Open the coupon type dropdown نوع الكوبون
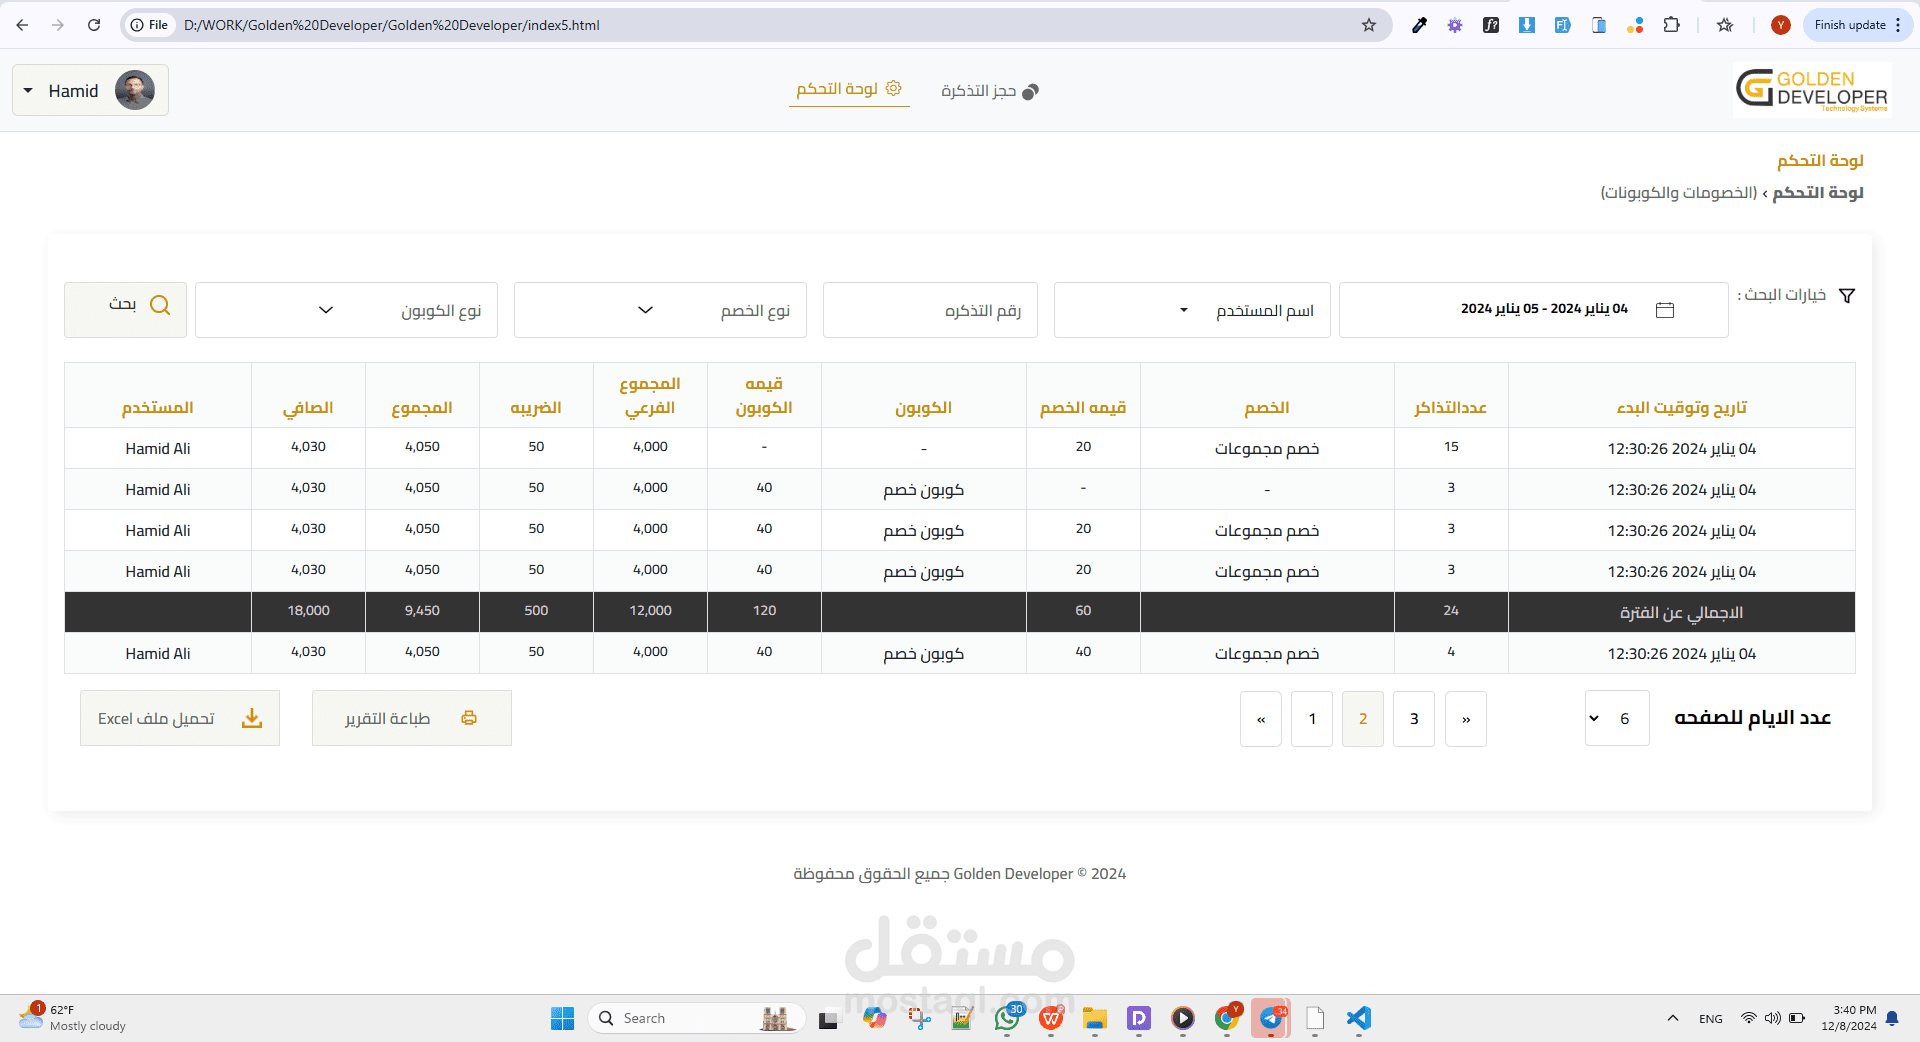The width and height of the screenshot is (1920, 1042). pos(346,310)
